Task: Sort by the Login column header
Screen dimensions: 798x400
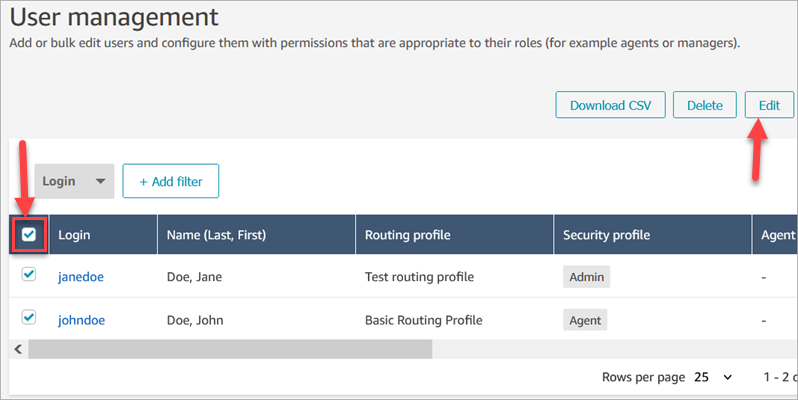Action: coord(75,235)
